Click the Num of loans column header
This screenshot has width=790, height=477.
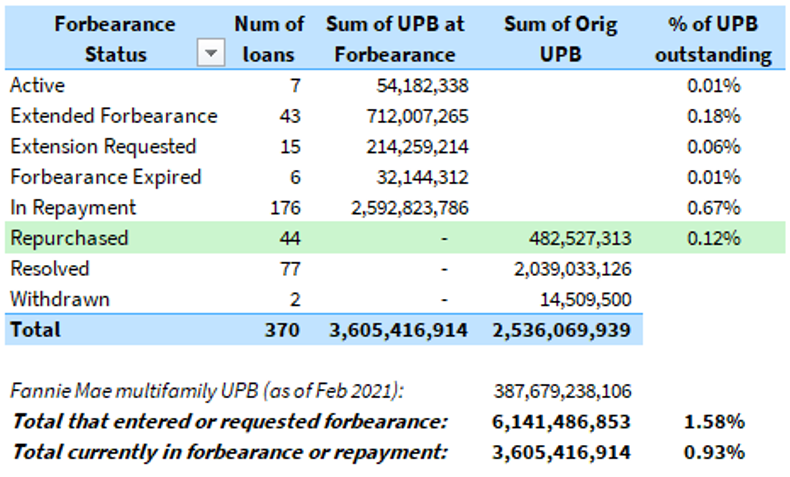point(268,38)
